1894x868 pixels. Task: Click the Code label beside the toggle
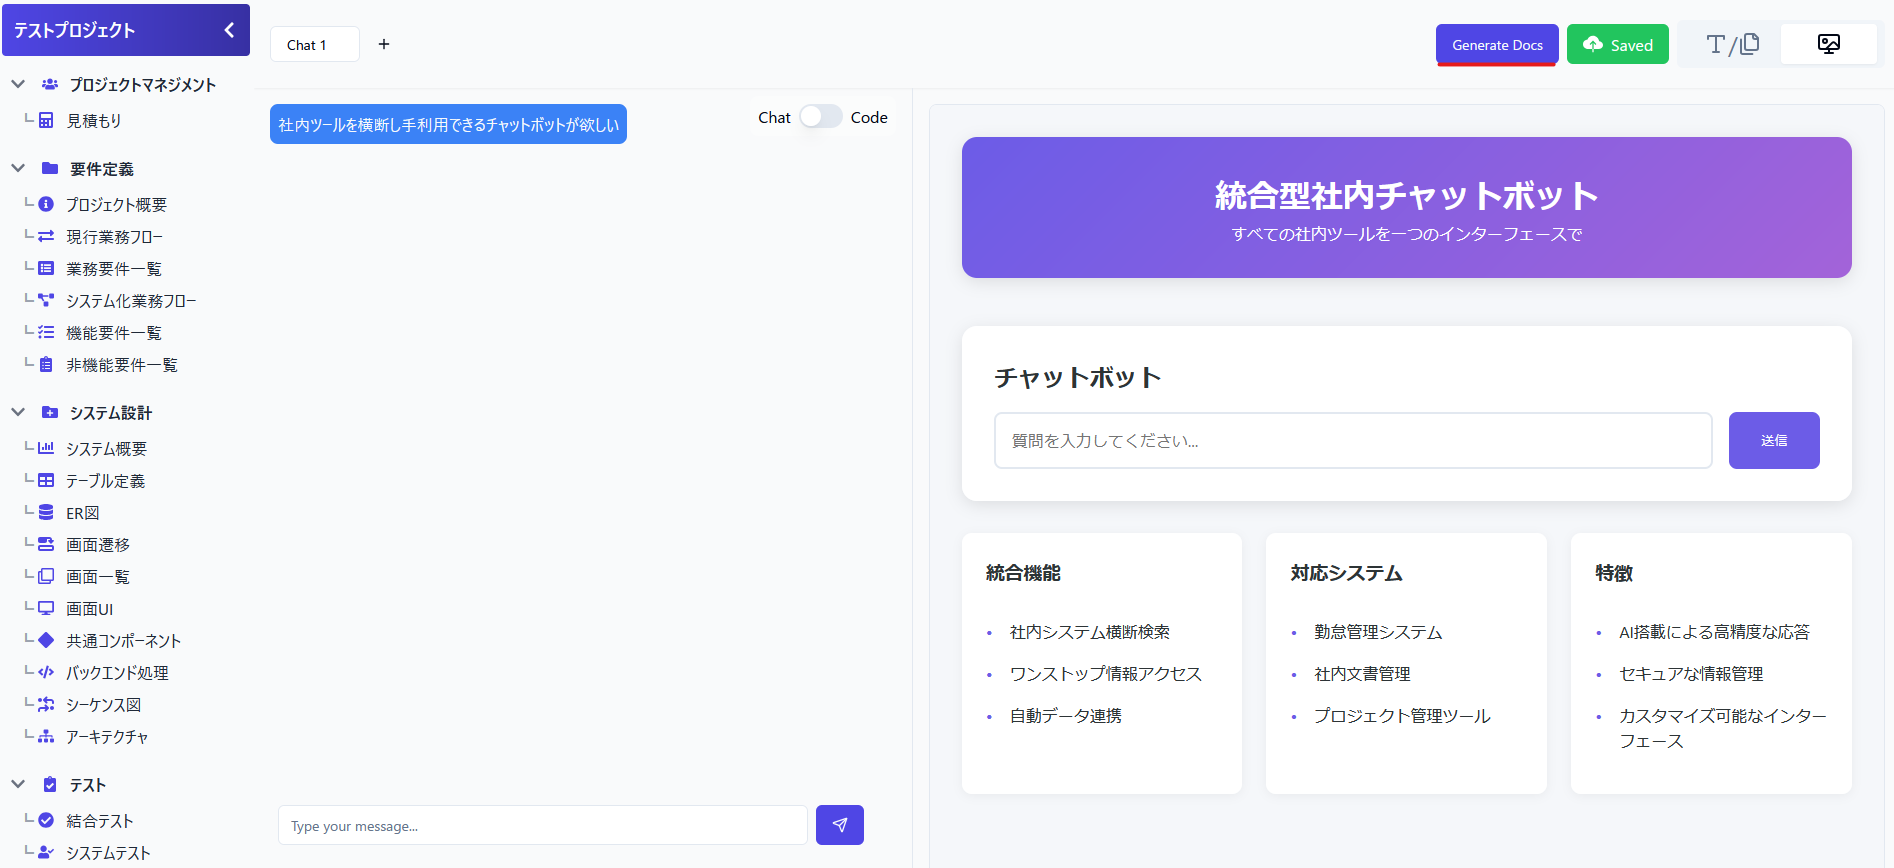click(x=869, y=117)
